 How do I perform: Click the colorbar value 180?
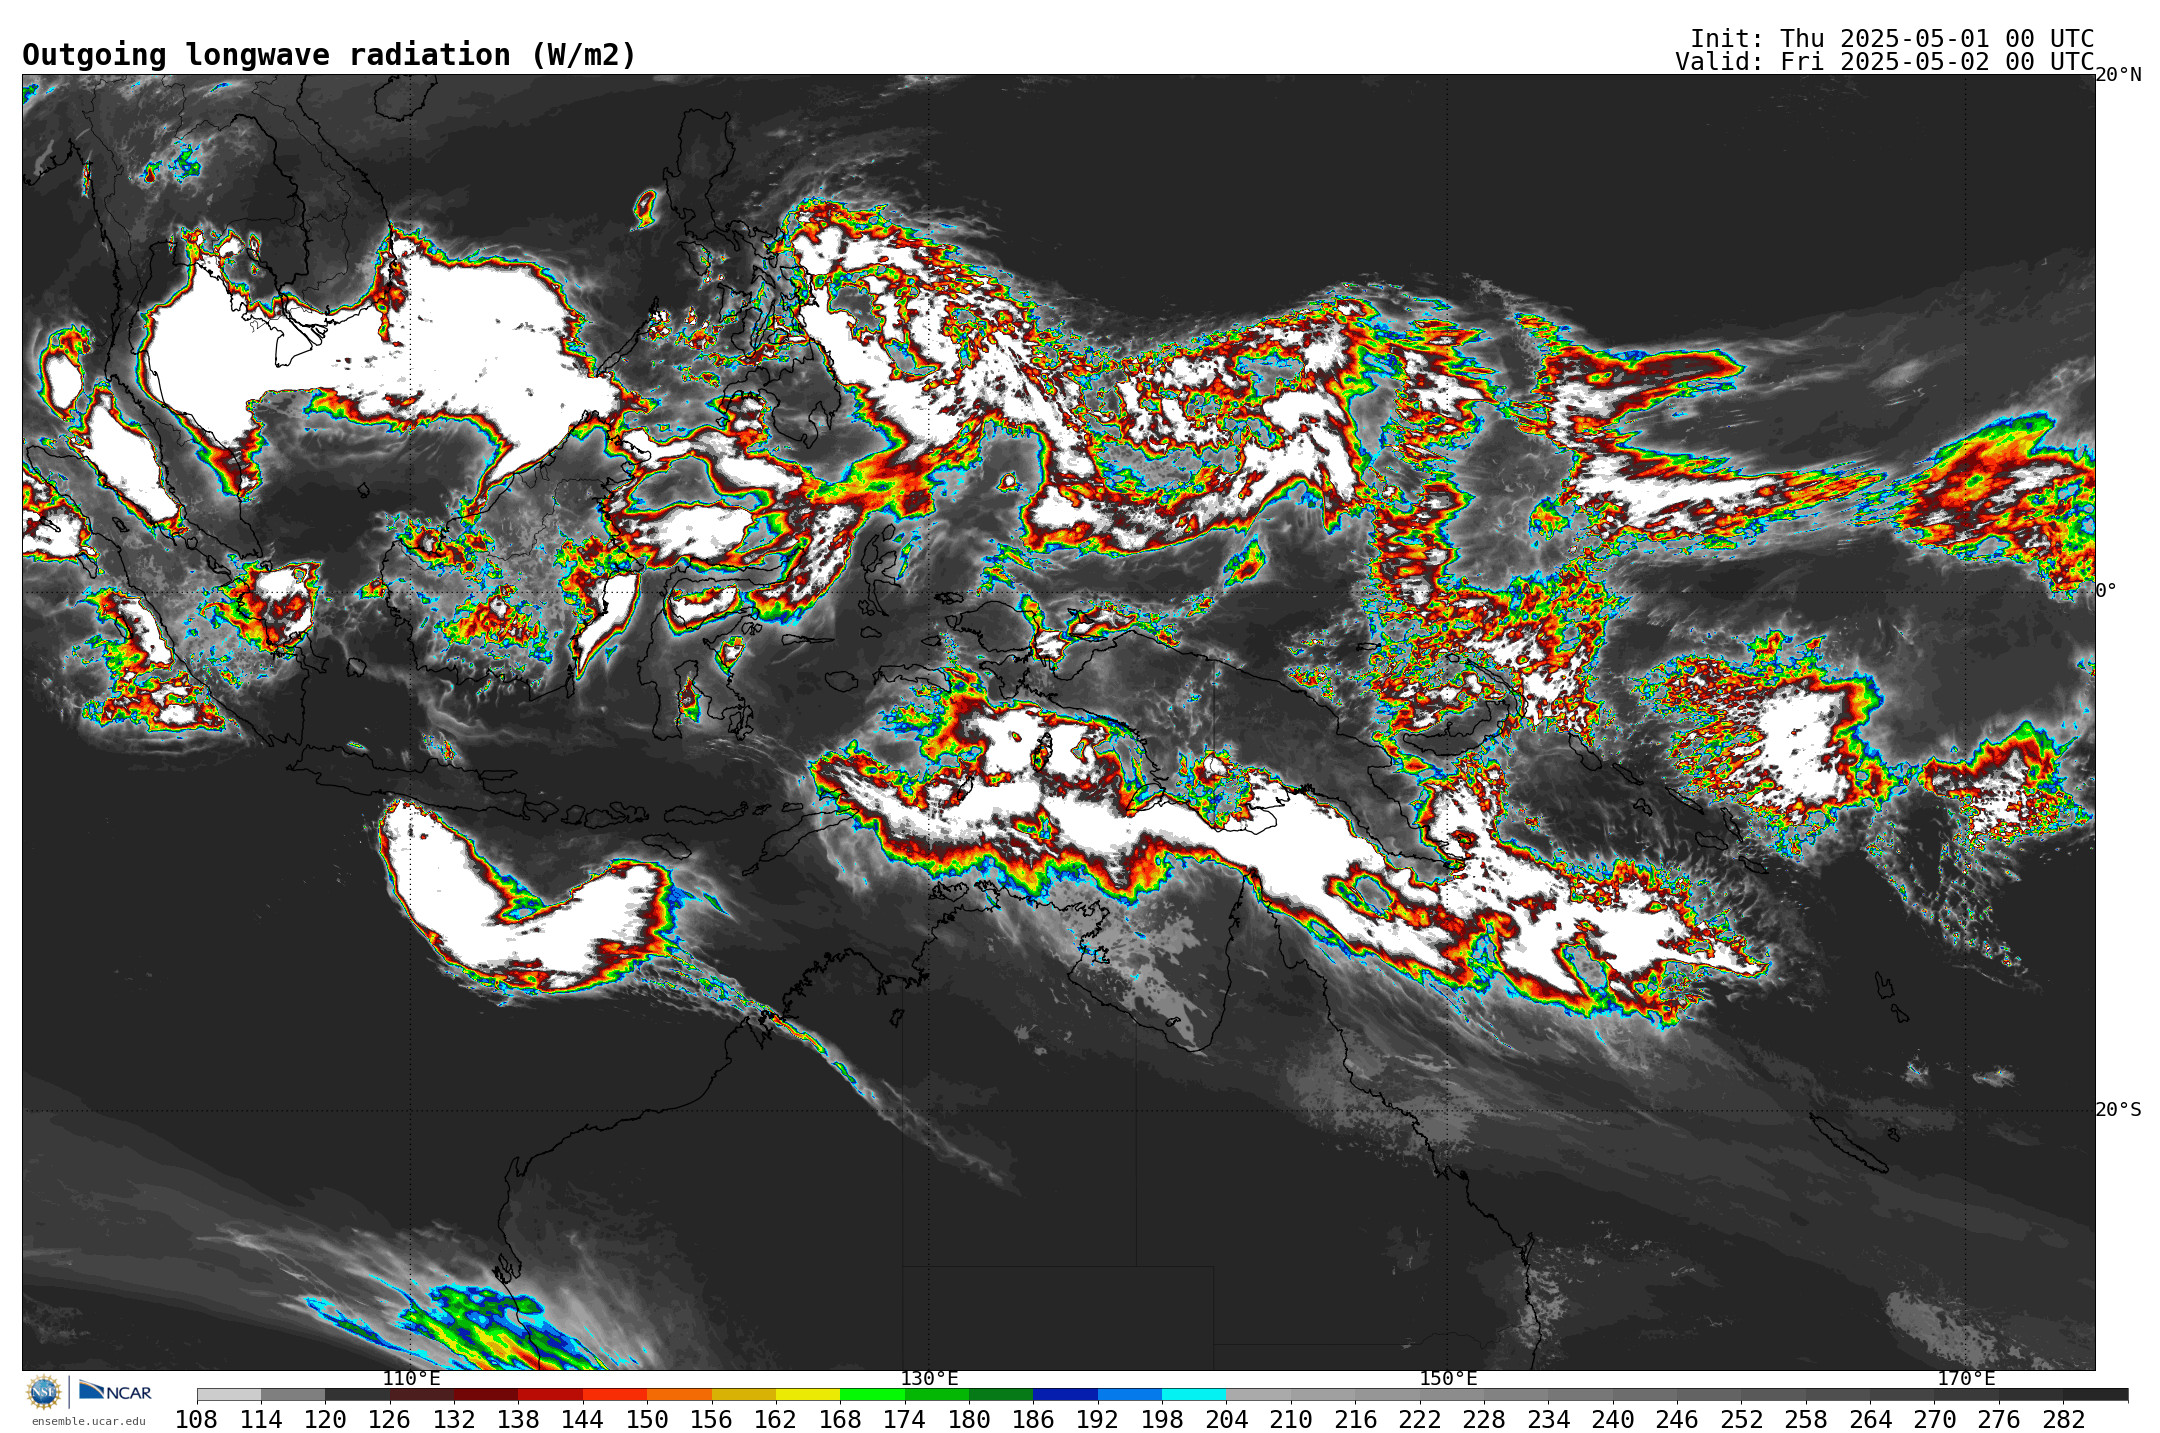point(969,1420)
